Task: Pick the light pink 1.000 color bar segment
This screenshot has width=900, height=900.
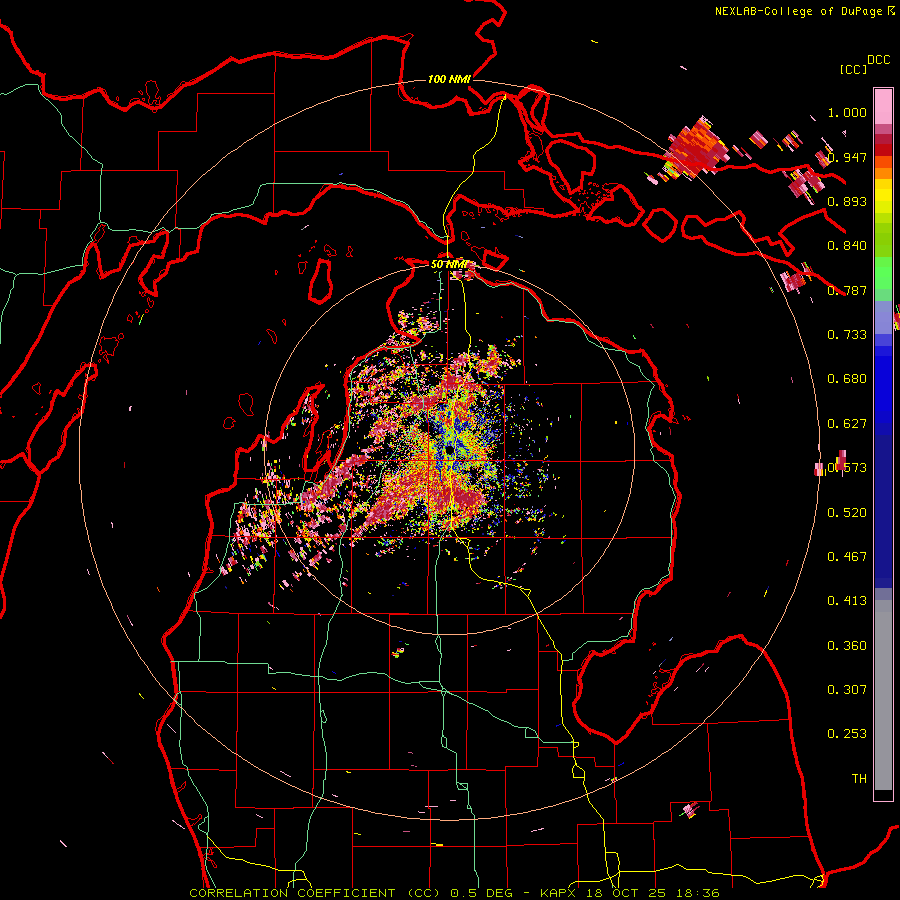Action: point(883,107)
